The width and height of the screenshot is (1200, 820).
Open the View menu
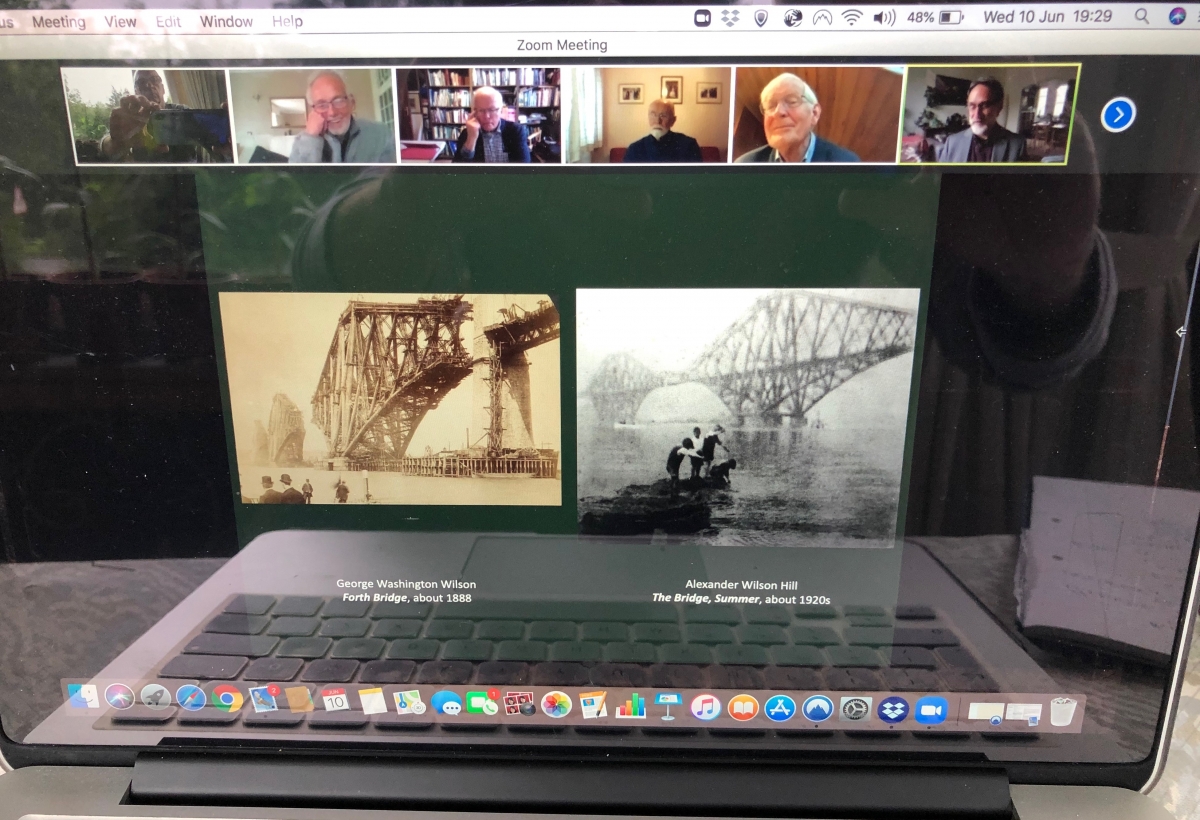pyautogui.click(x=120, y=21)
